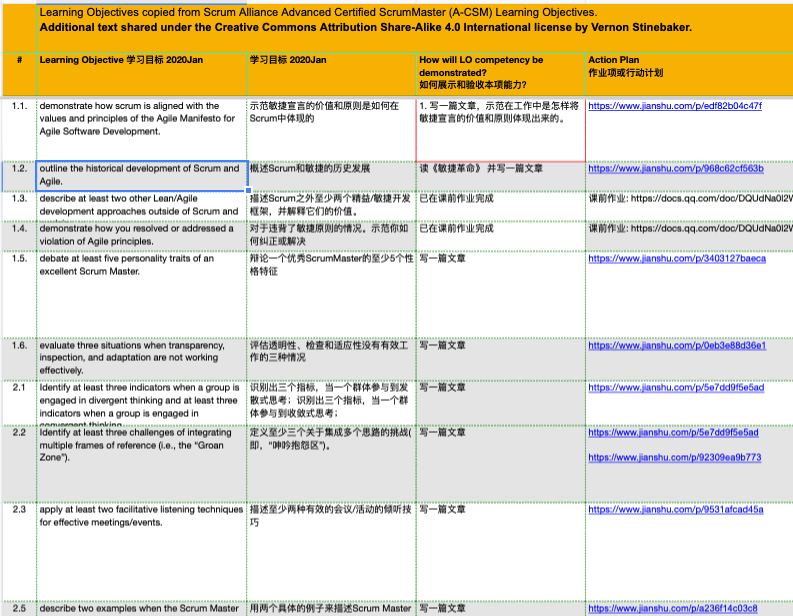Select cell '辩论一个优秀ScrumMaster的至少5个性格特征'
Viewport: 793px width, 616px height.
[331, 295]
